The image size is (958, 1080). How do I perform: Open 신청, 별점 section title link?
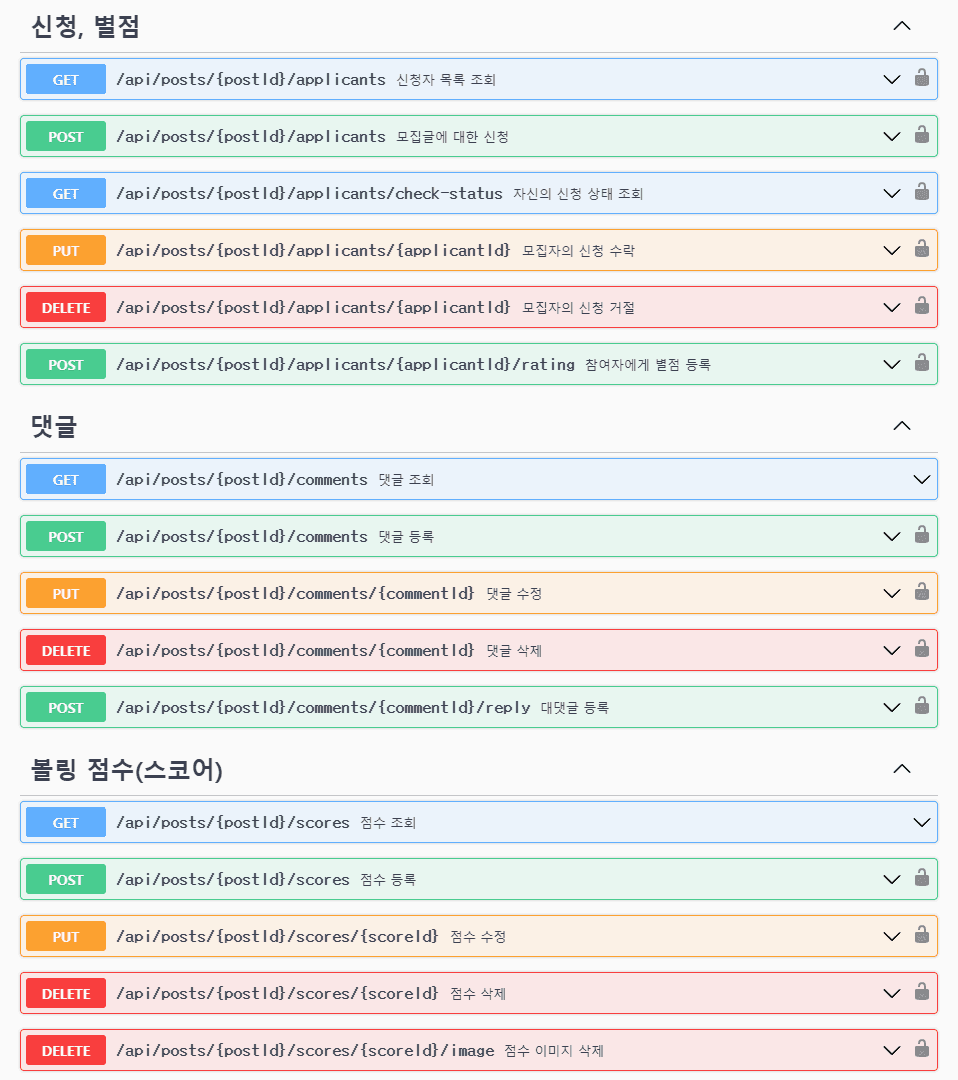tap(85, 27)
